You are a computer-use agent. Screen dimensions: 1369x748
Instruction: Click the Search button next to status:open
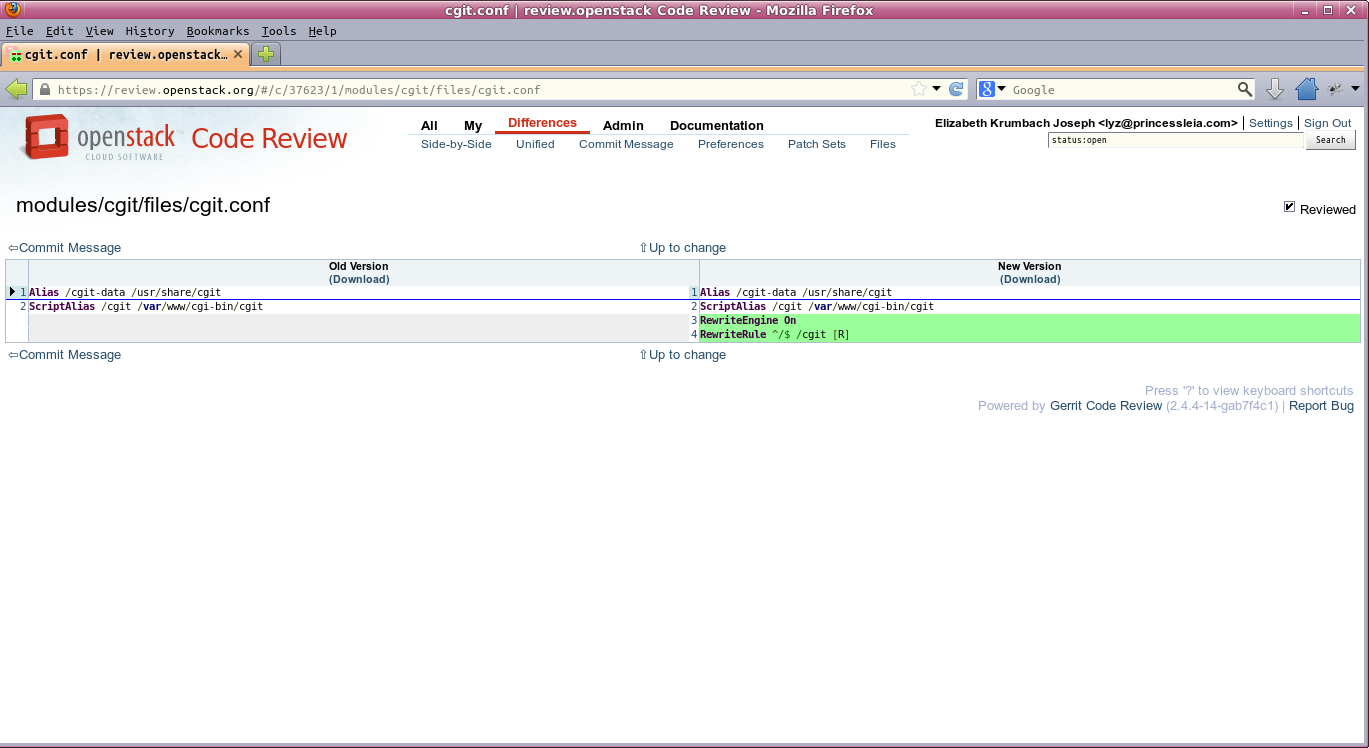tap(1330, 140)
